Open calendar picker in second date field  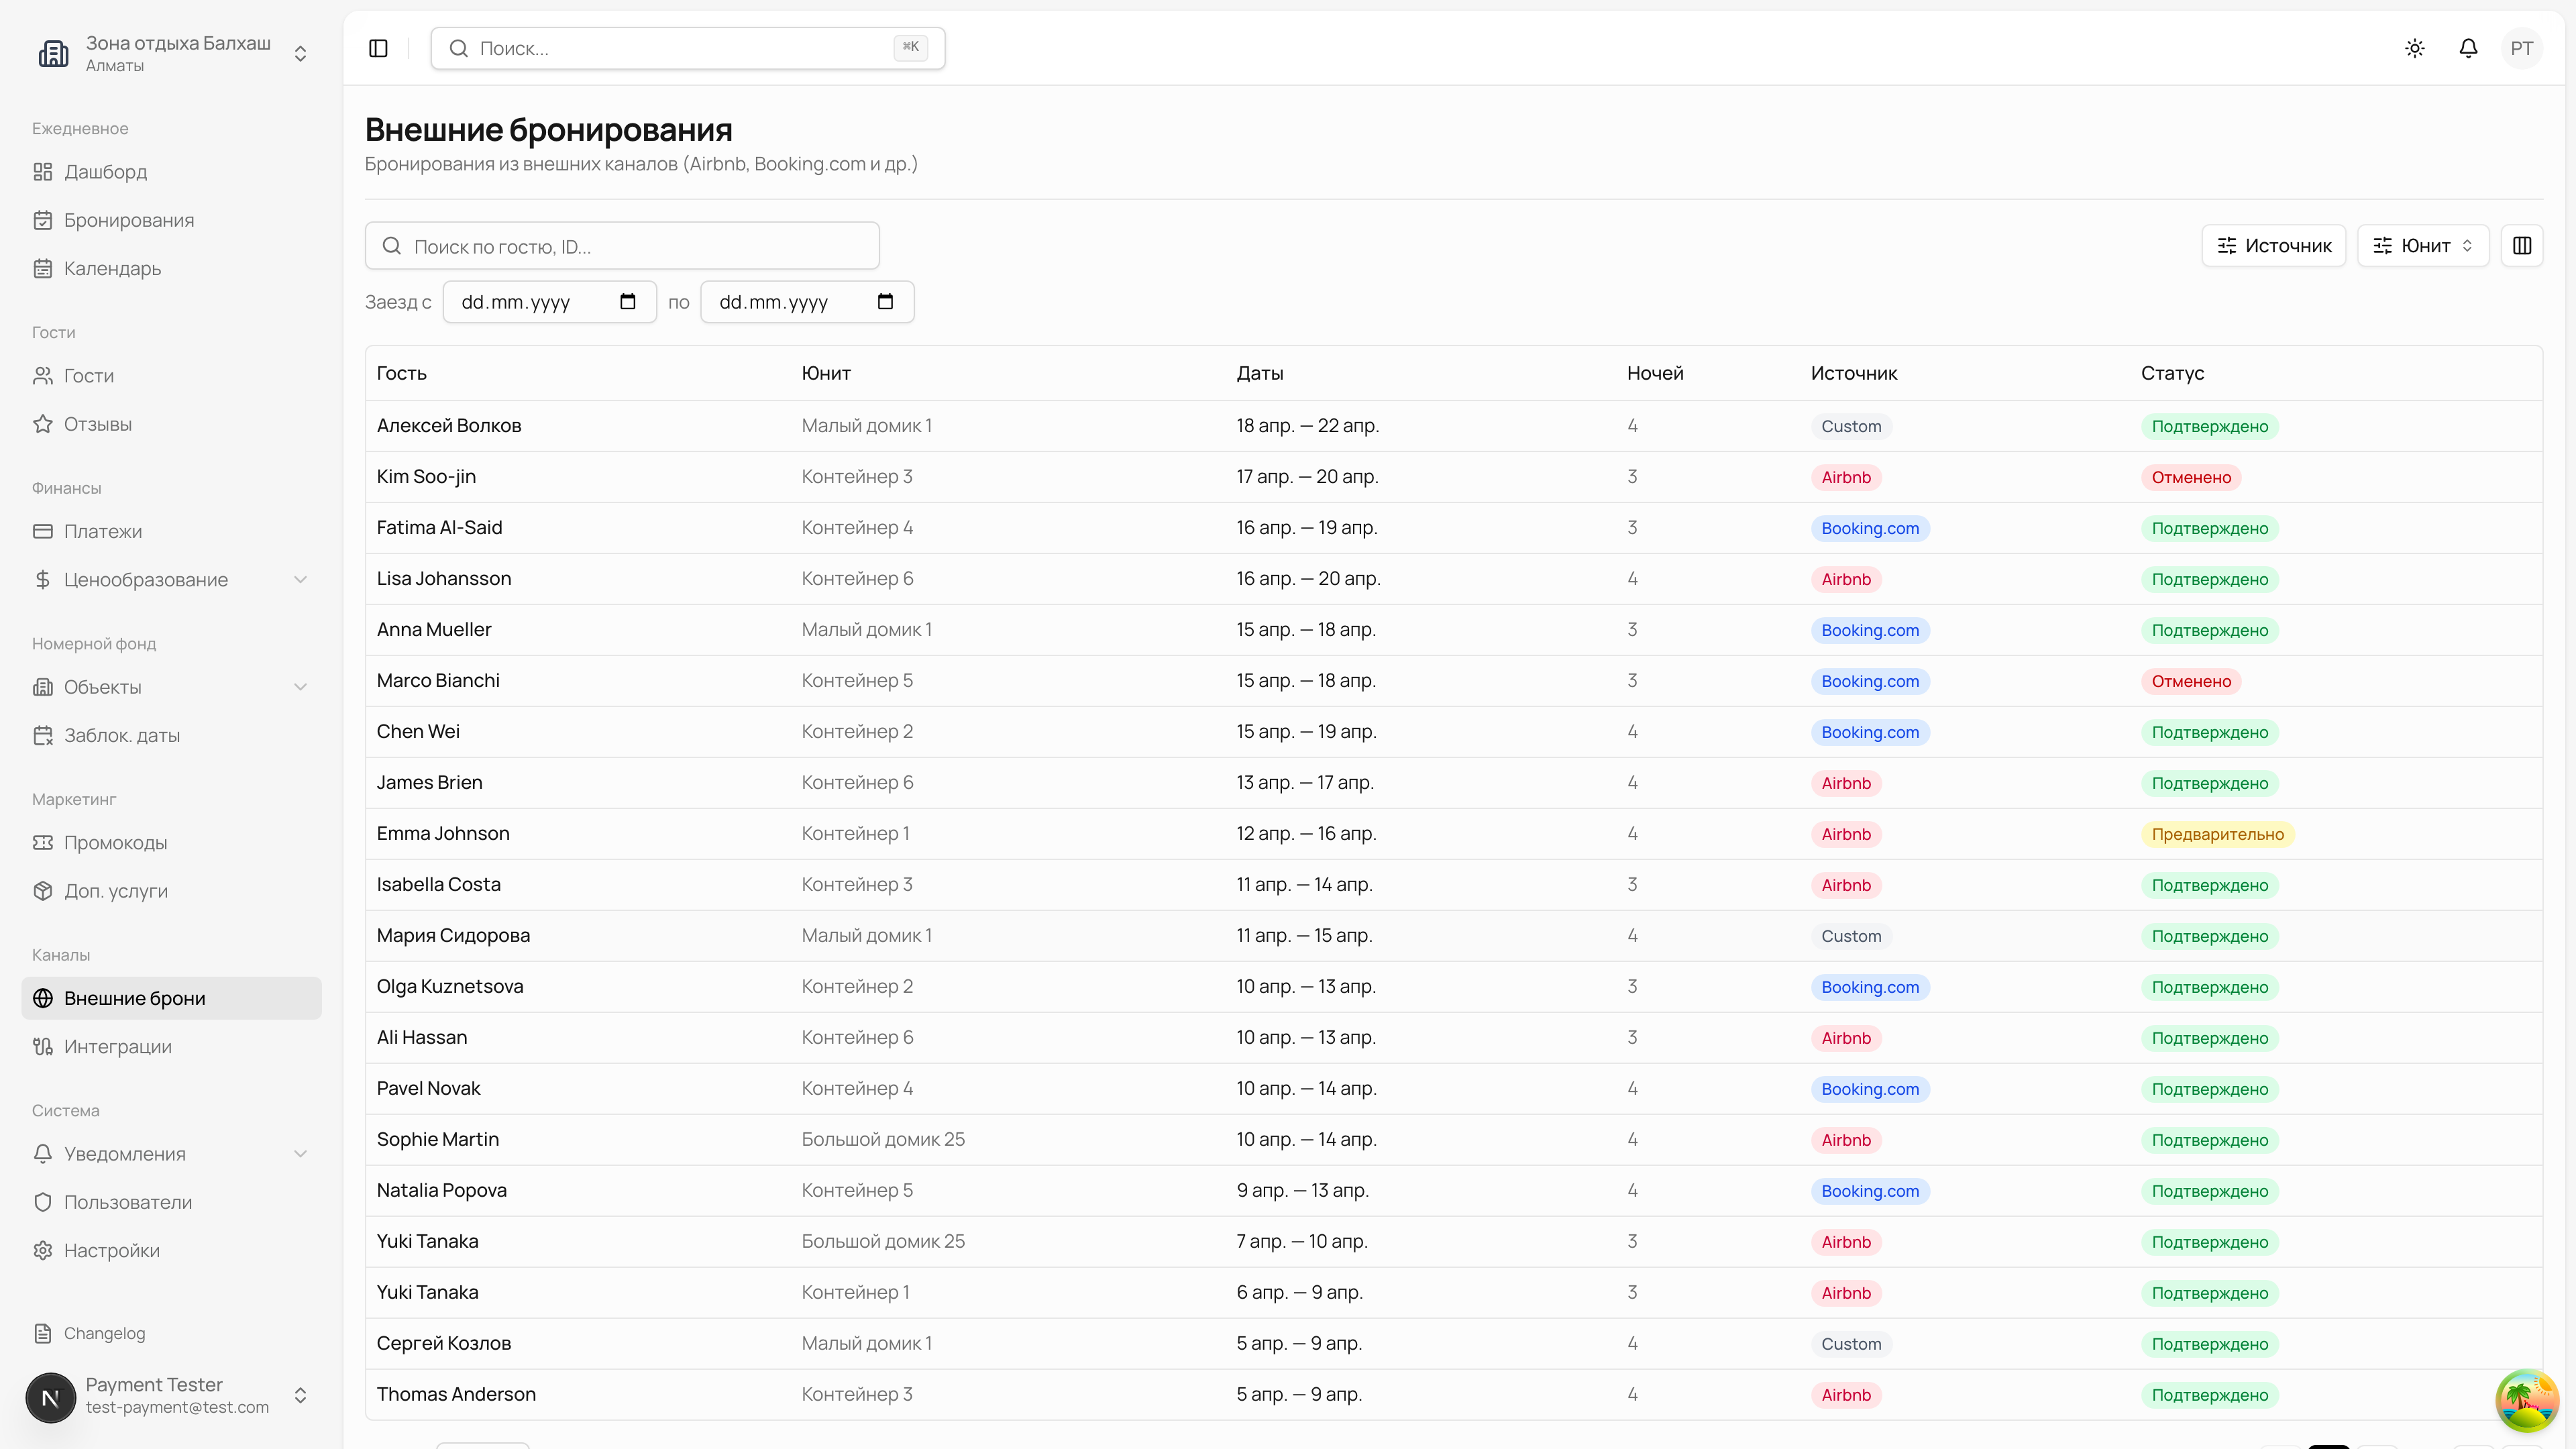[885, 302]
